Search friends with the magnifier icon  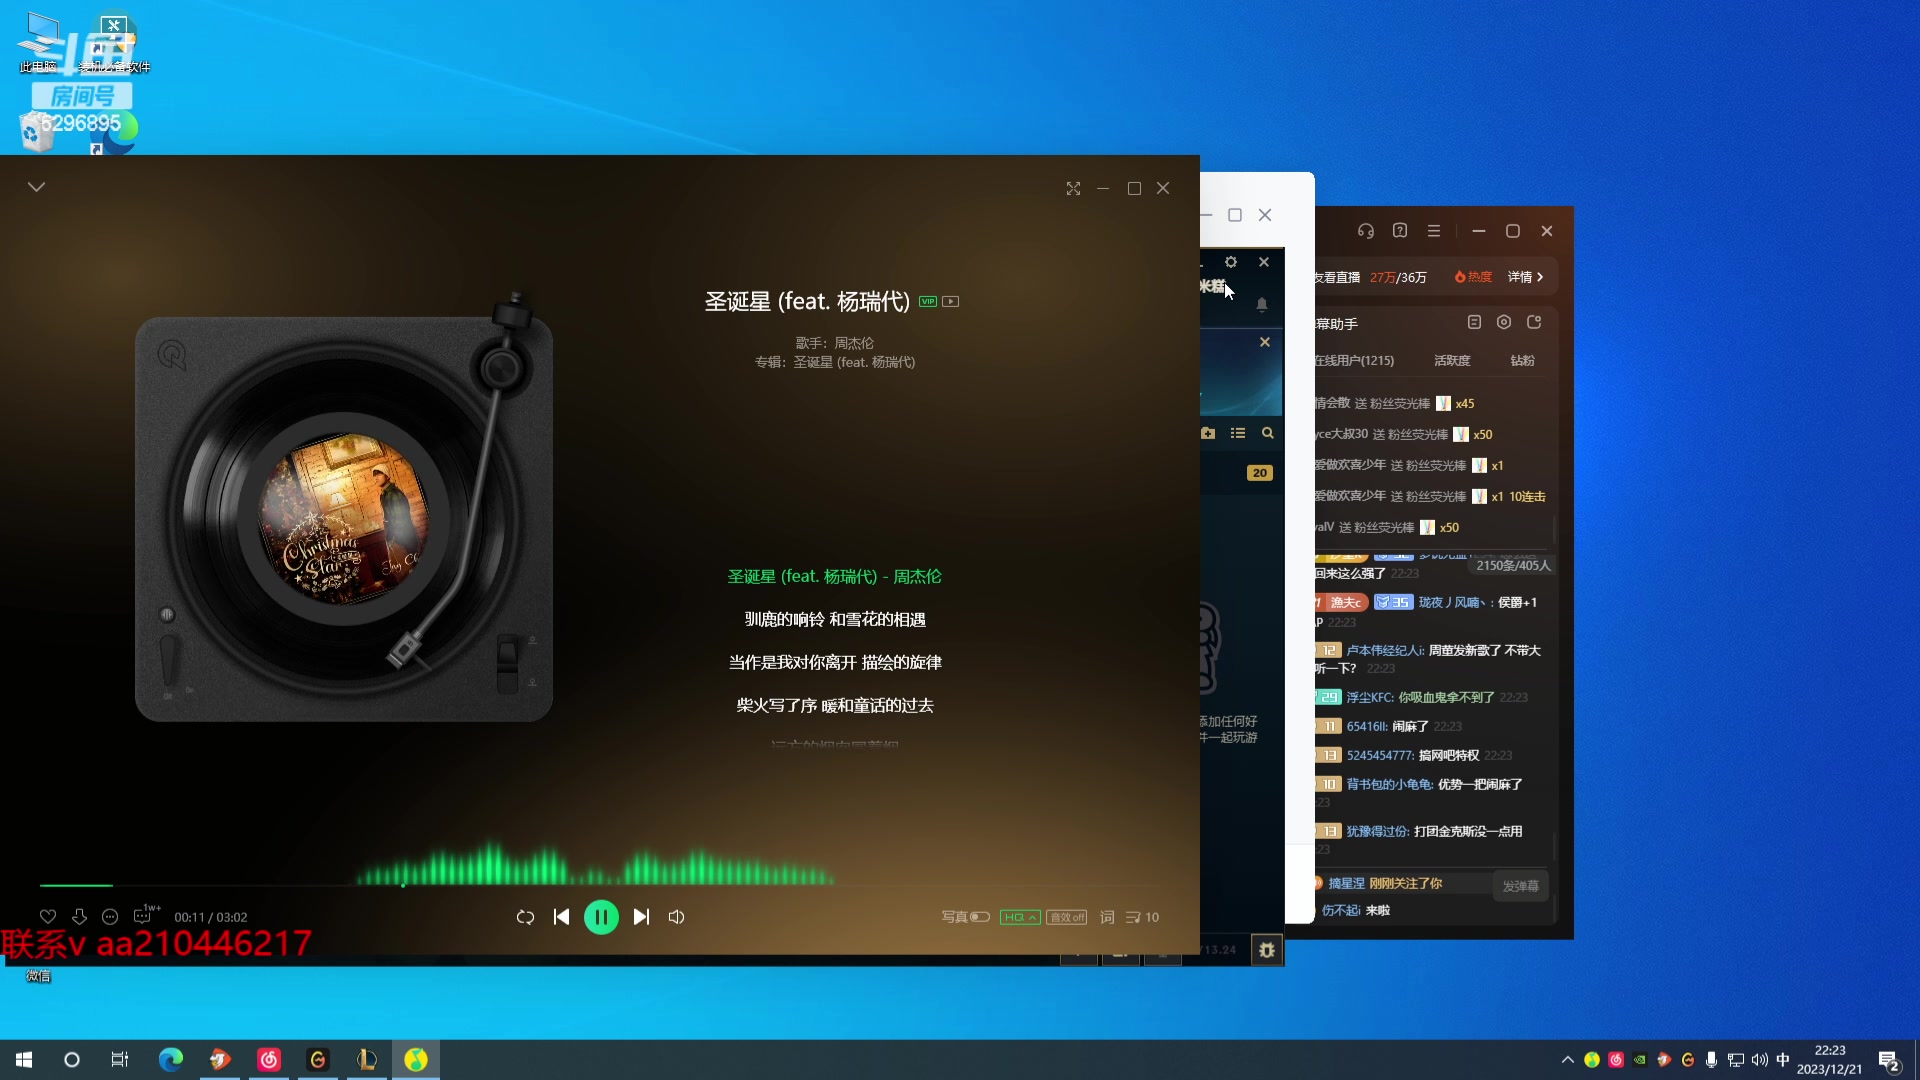click(1268, 433)
